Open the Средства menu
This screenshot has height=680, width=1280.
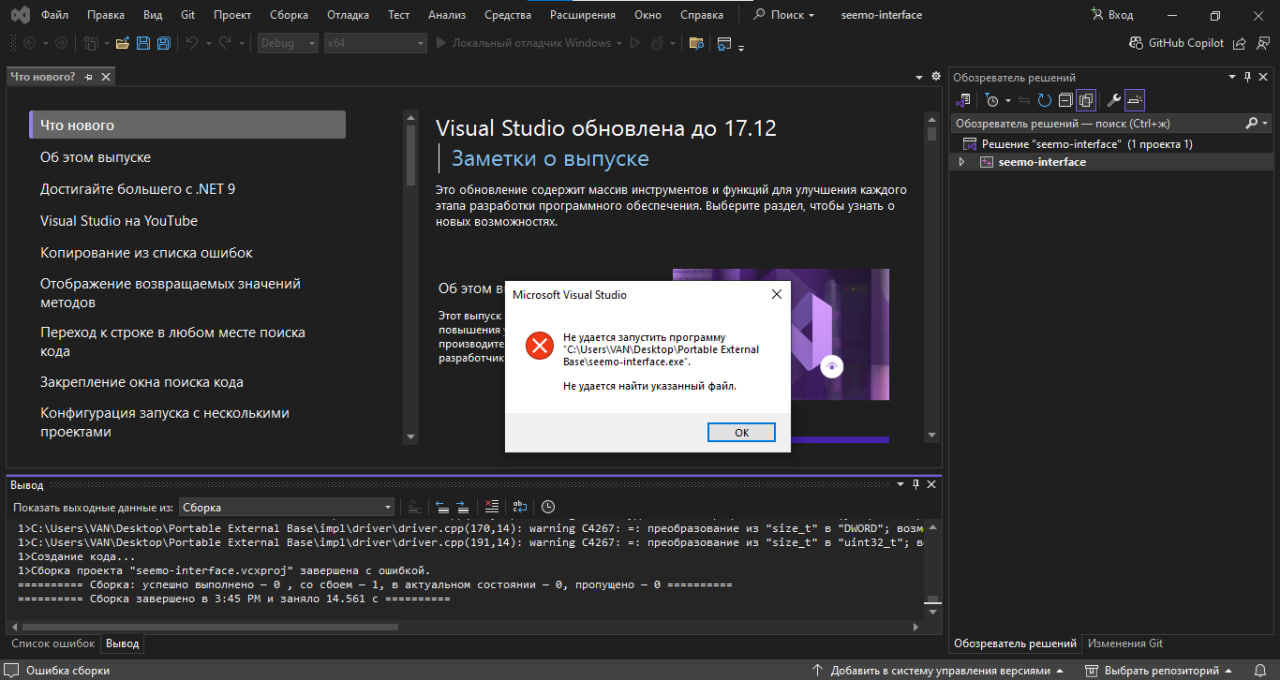508,15
